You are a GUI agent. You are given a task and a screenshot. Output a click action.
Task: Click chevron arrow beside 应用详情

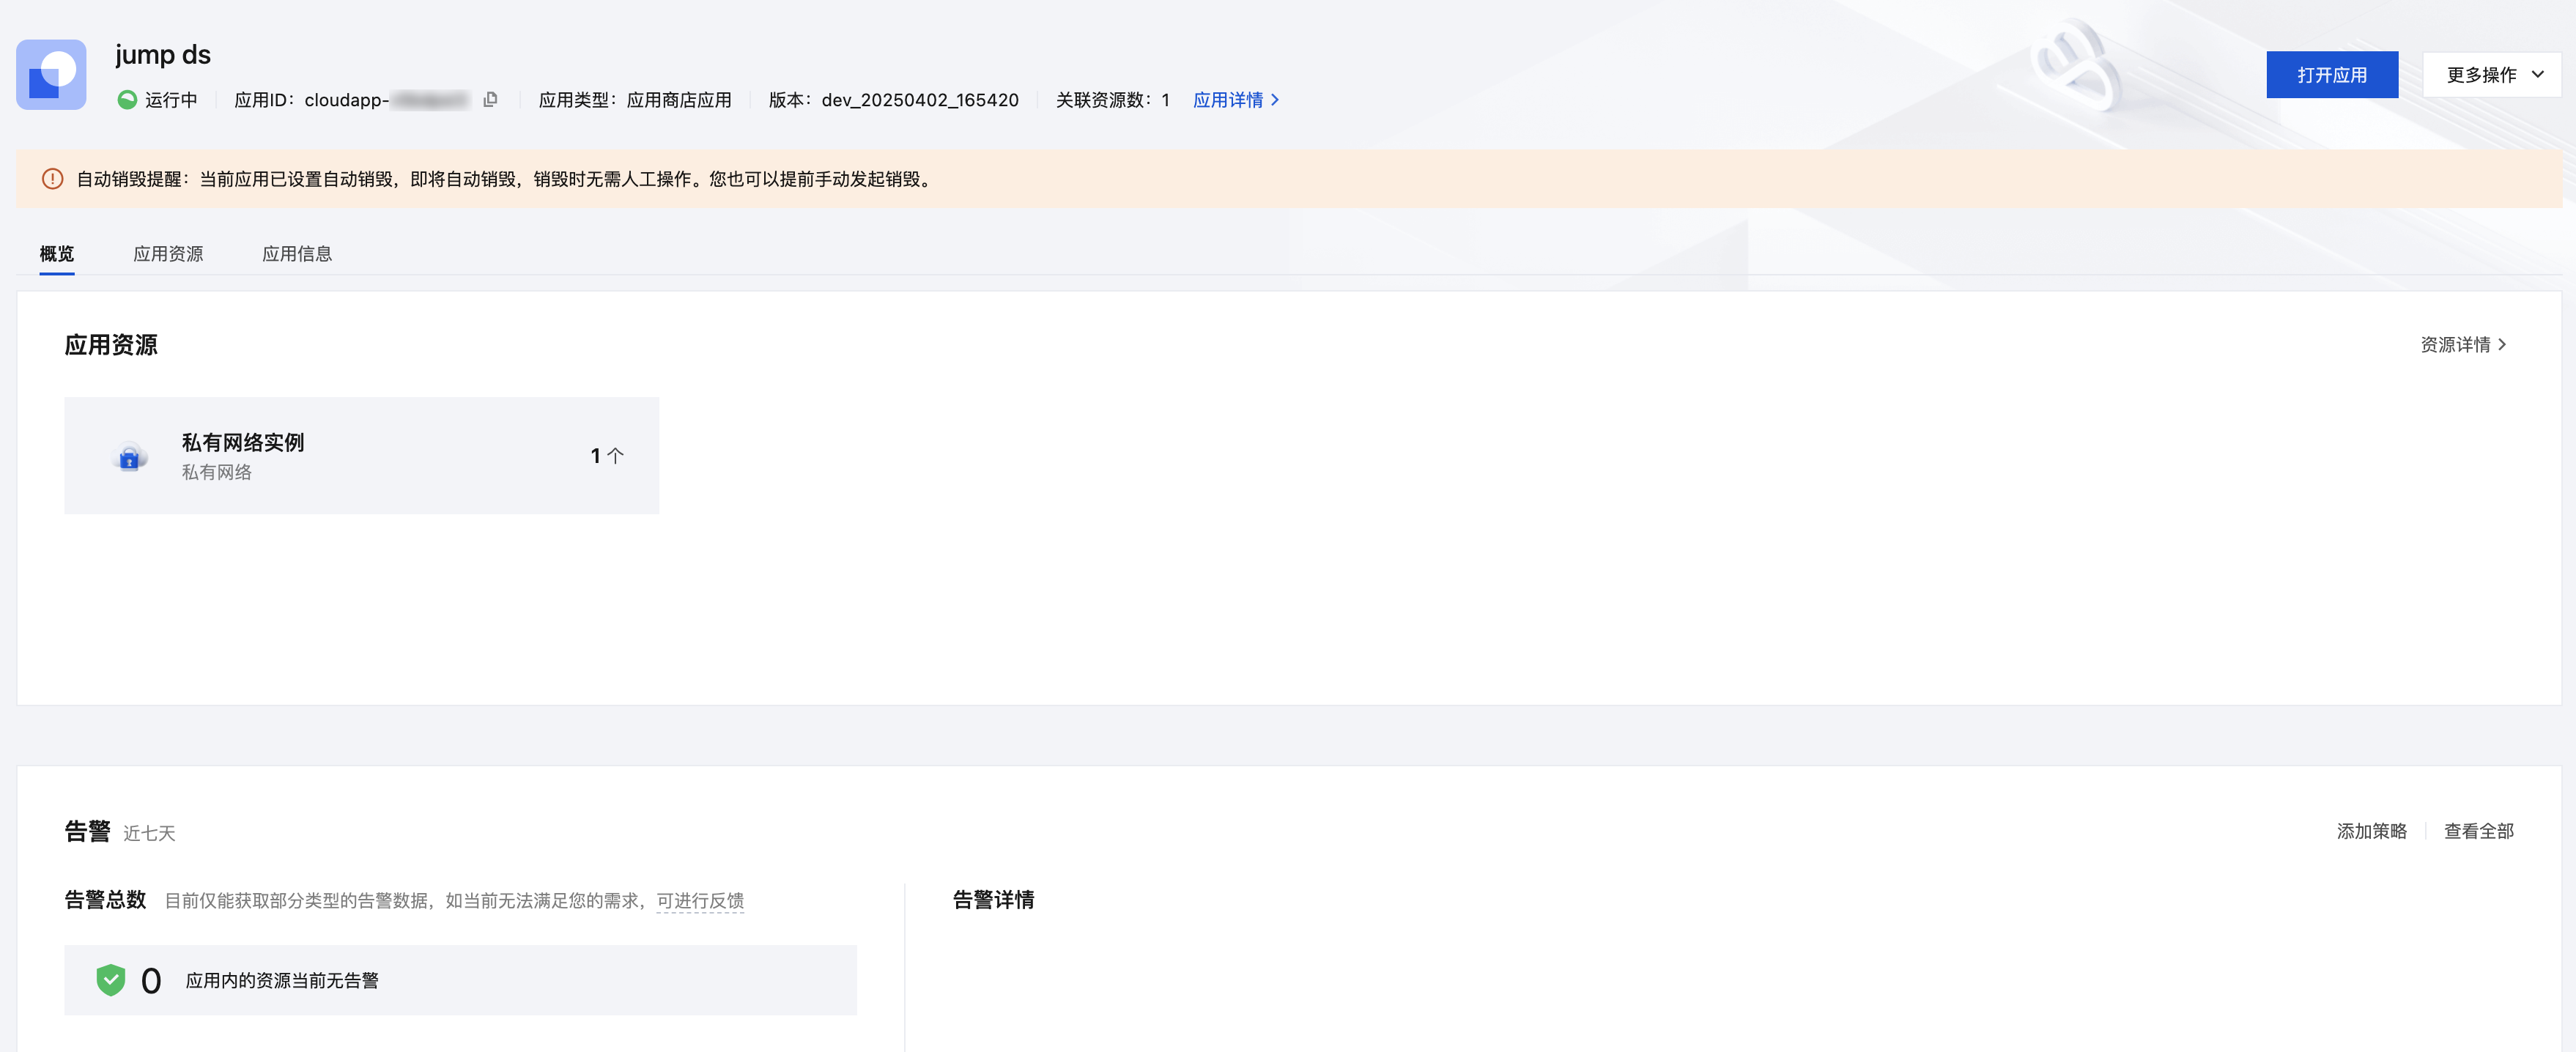1275,100
